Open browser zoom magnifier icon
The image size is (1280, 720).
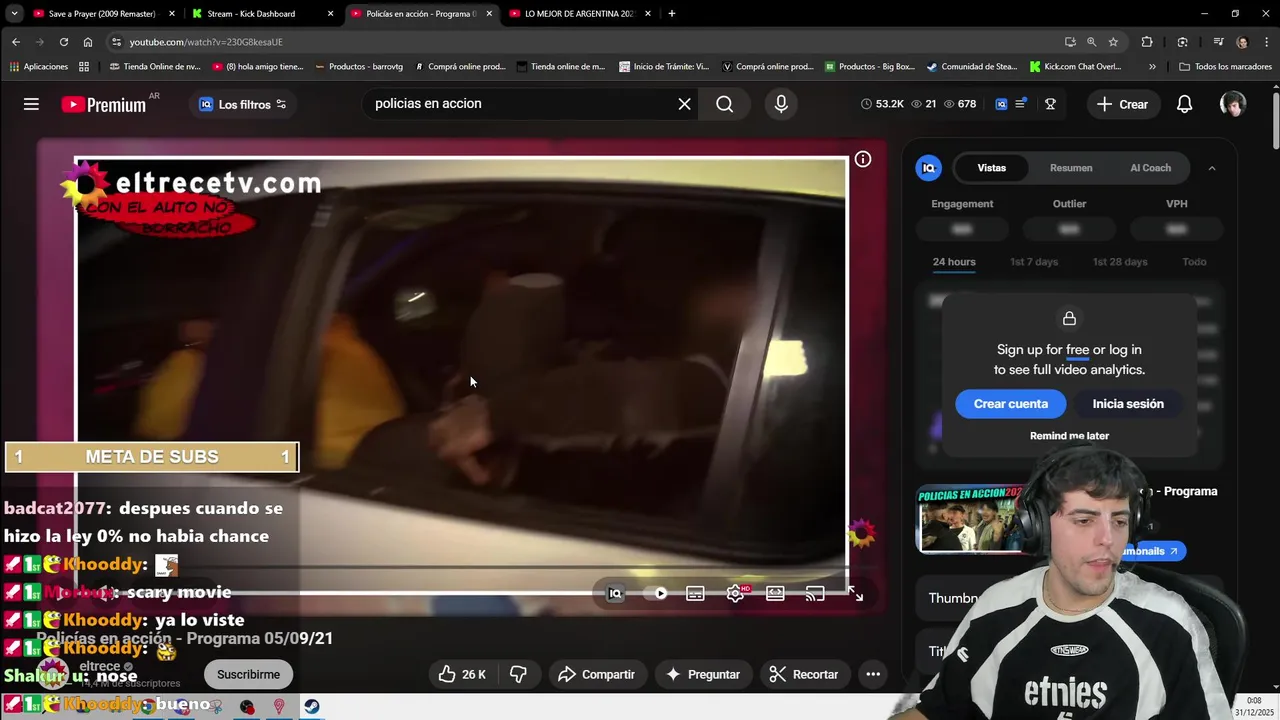coord(1091,42)
